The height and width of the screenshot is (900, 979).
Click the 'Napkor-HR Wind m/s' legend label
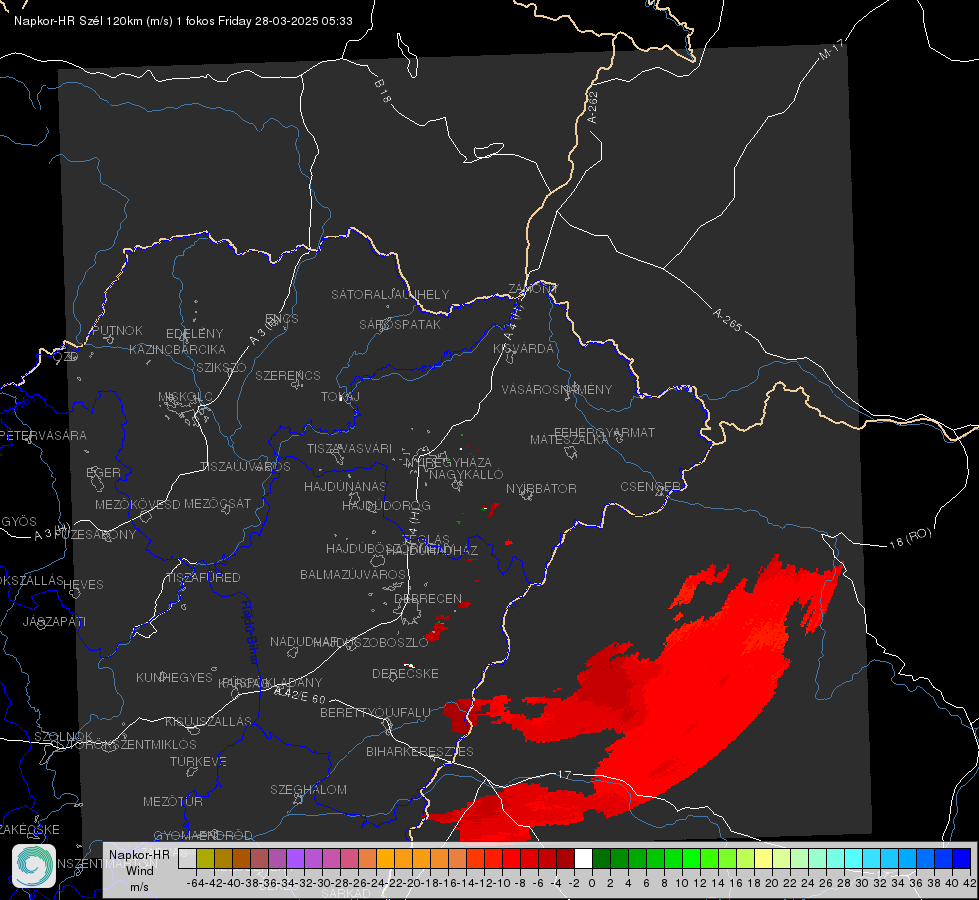click(139, 871)
